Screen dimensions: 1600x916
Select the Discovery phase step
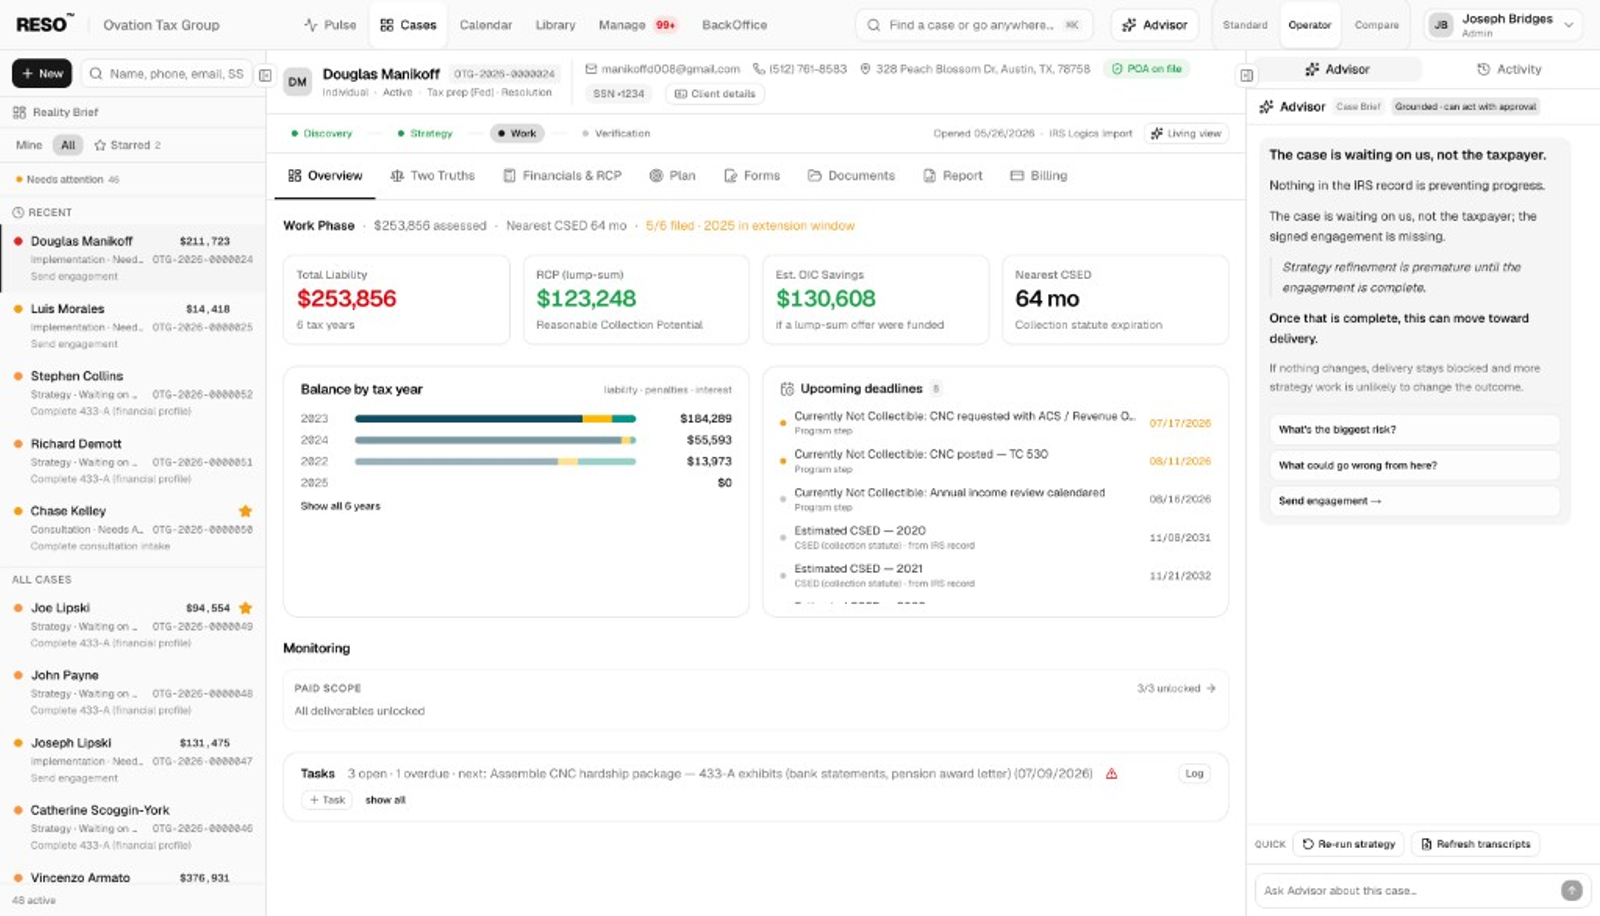click(321, 133)
